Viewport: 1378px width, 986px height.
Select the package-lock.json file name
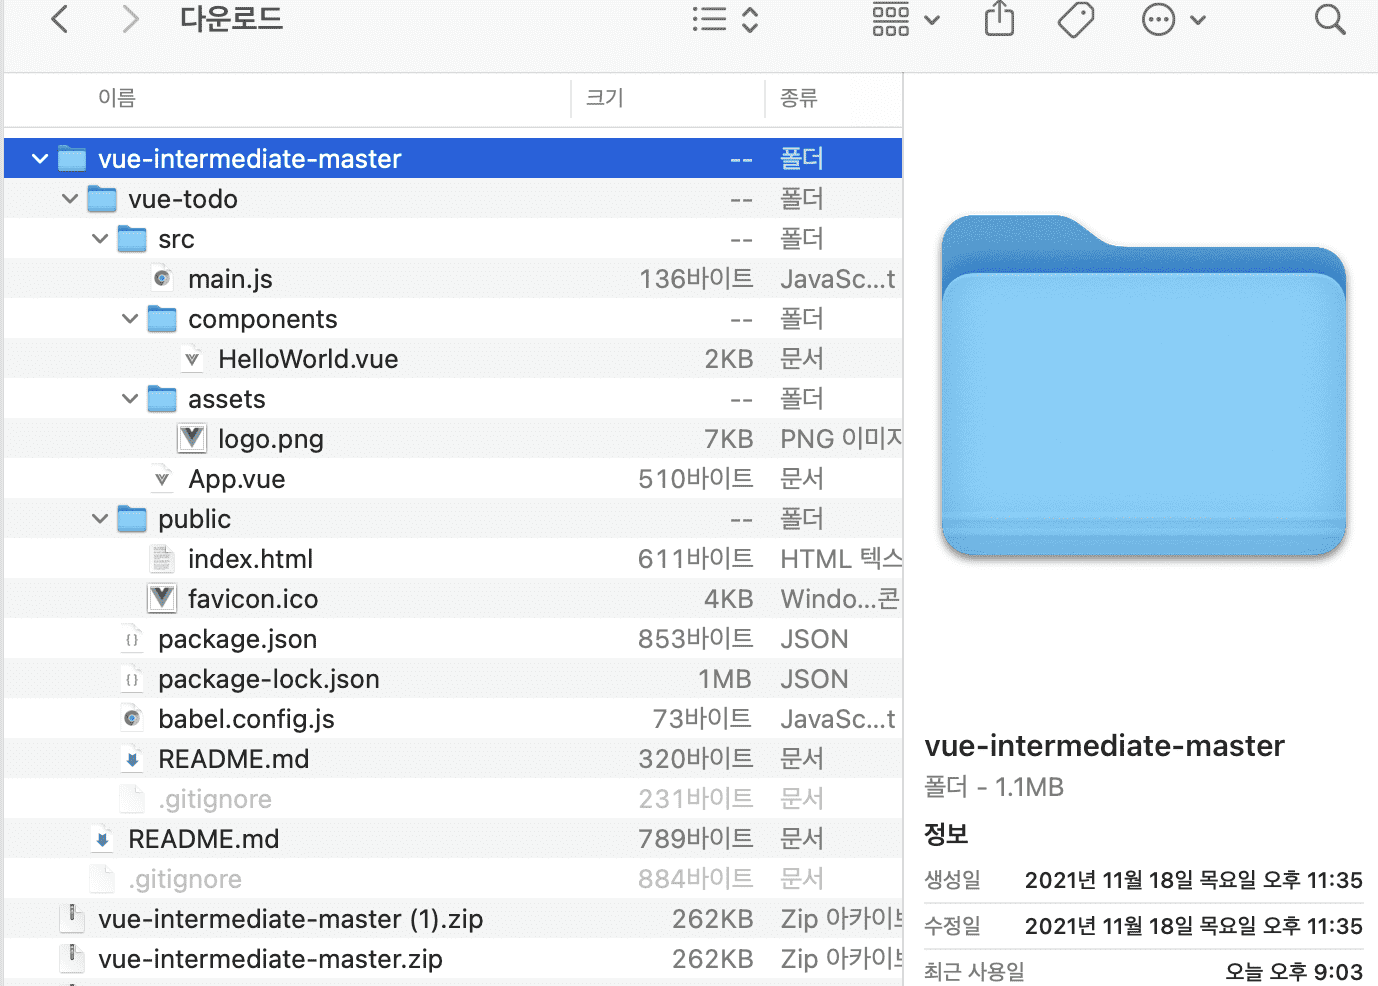coord(269,679)
